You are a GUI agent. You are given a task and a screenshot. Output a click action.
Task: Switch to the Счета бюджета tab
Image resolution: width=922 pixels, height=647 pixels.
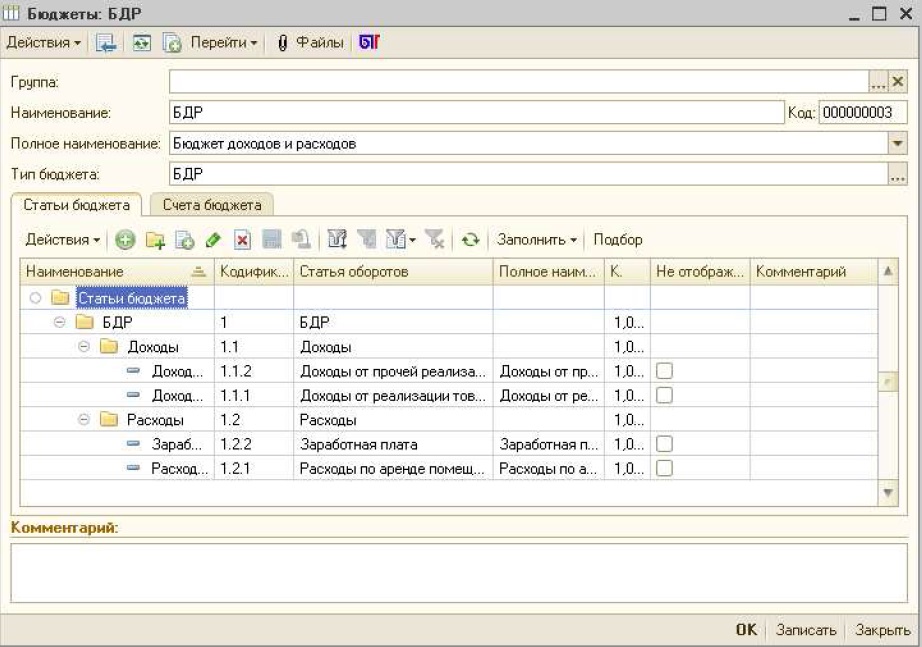point(212,205)
